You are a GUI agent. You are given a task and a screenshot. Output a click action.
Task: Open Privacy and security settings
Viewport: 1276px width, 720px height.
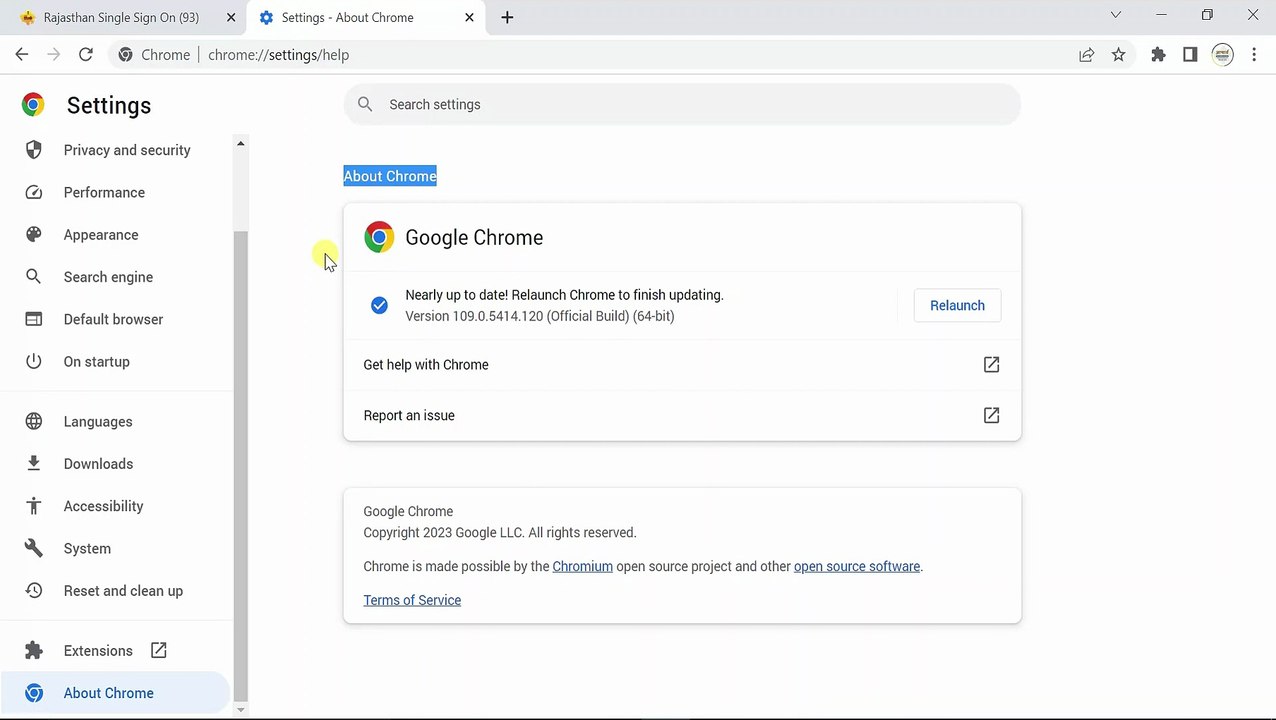[115, 150]
